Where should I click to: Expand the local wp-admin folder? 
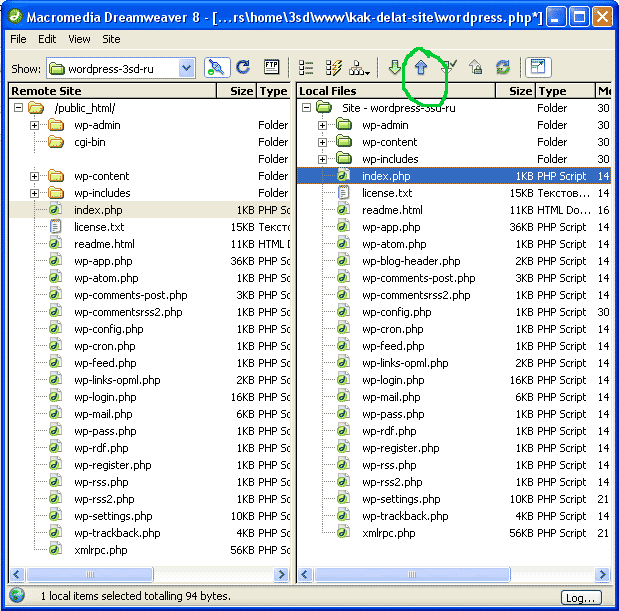pos(323,125)
